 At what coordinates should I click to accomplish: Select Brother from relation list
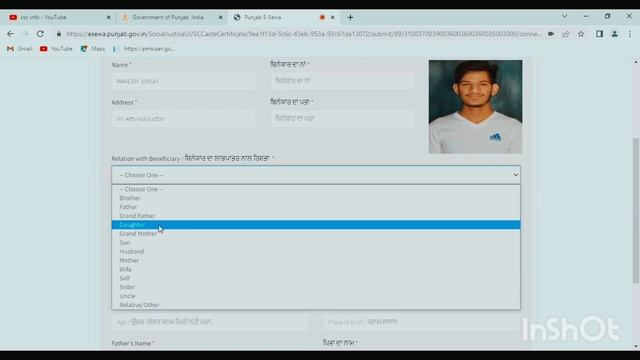(x=316, y=198)
